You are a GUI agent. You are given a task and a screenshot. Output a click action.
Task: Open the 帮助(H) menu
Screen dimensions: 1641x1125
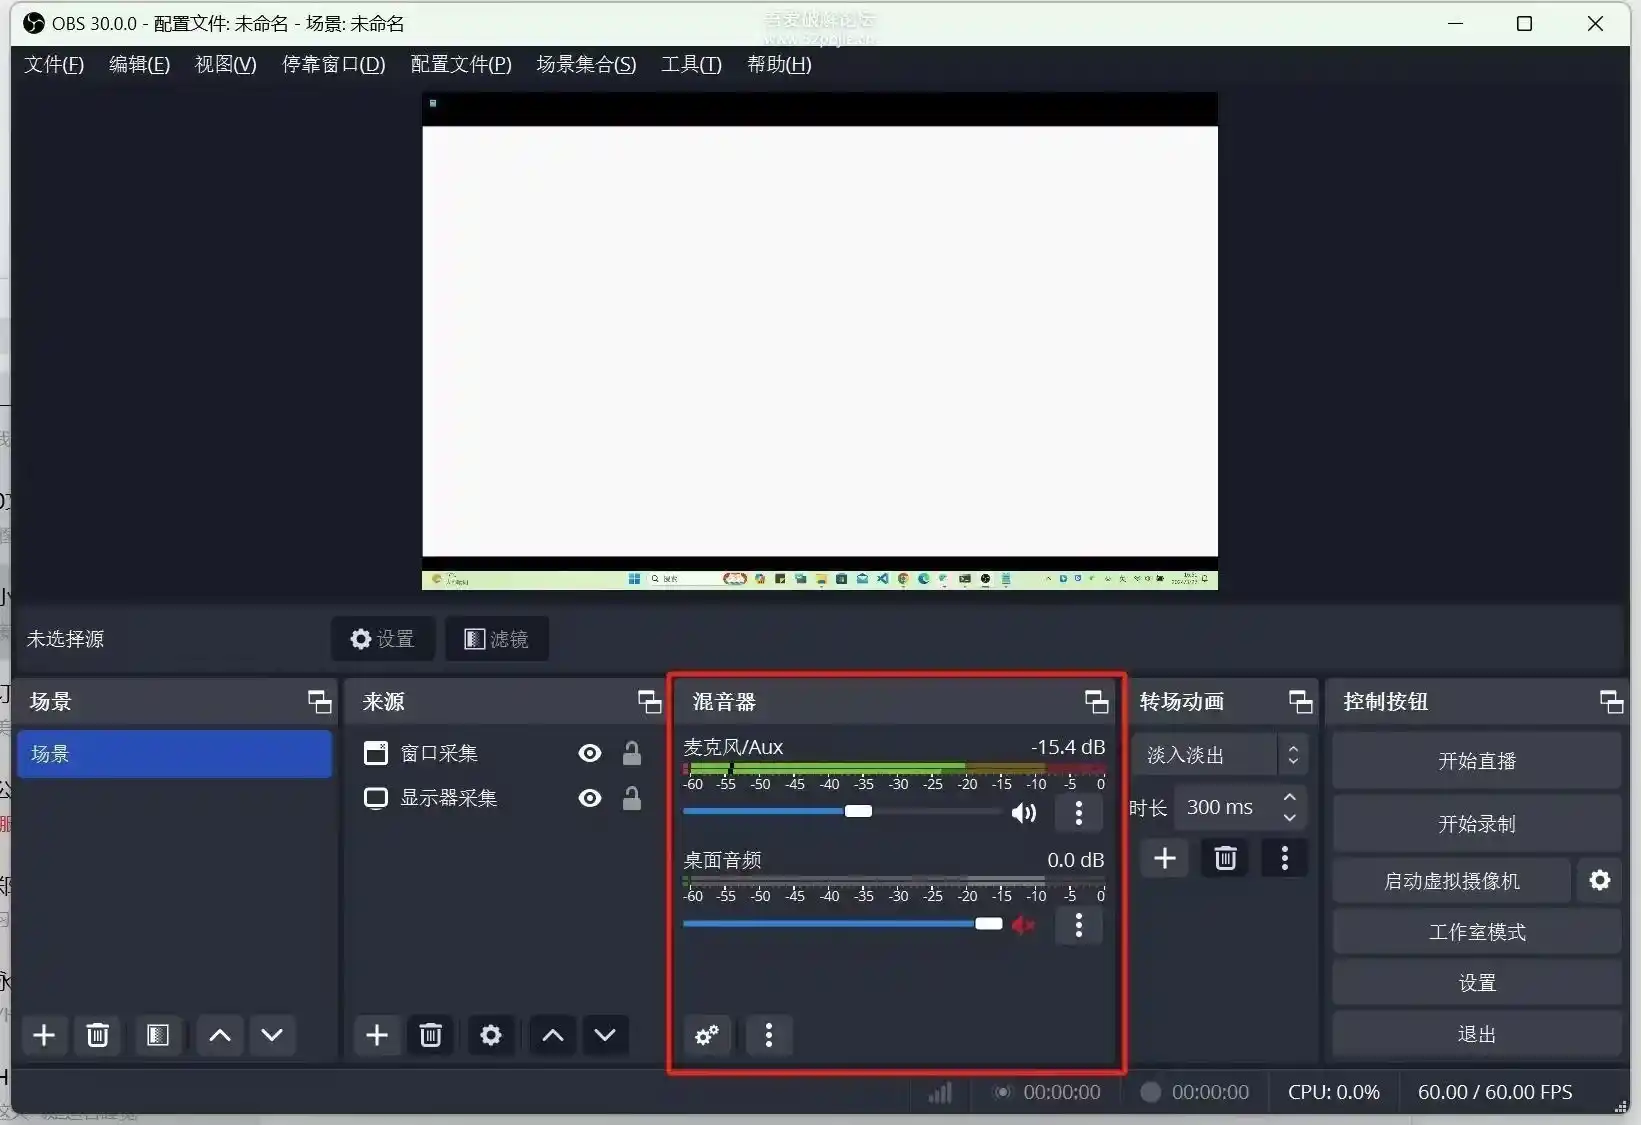click(x=778, y=64)
